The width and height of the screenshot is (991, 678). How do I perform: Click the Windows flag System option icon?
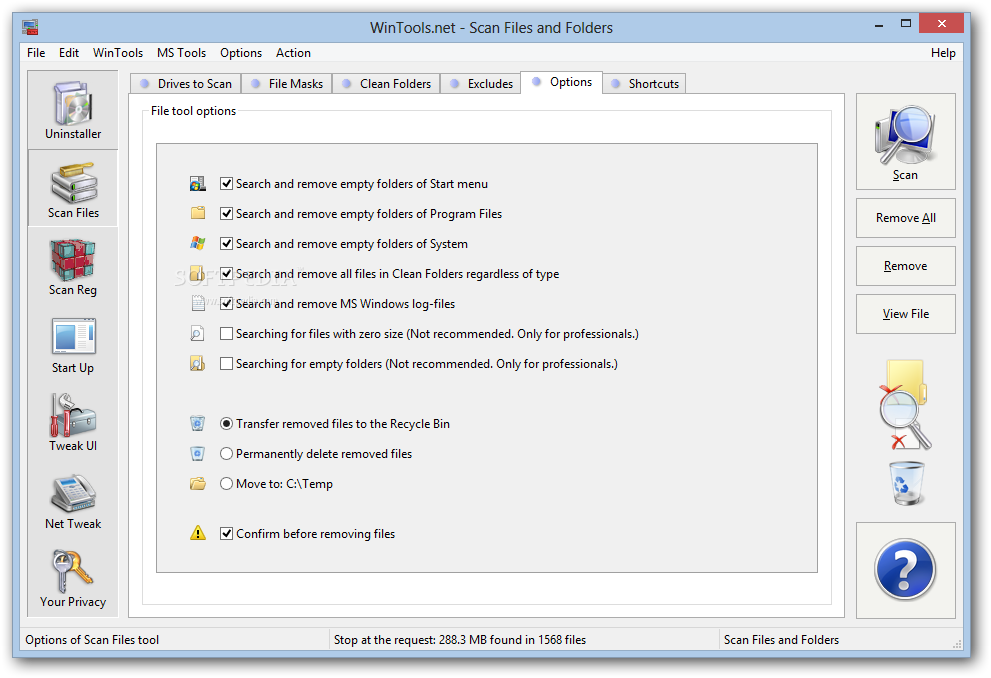[x=198, y=243]
